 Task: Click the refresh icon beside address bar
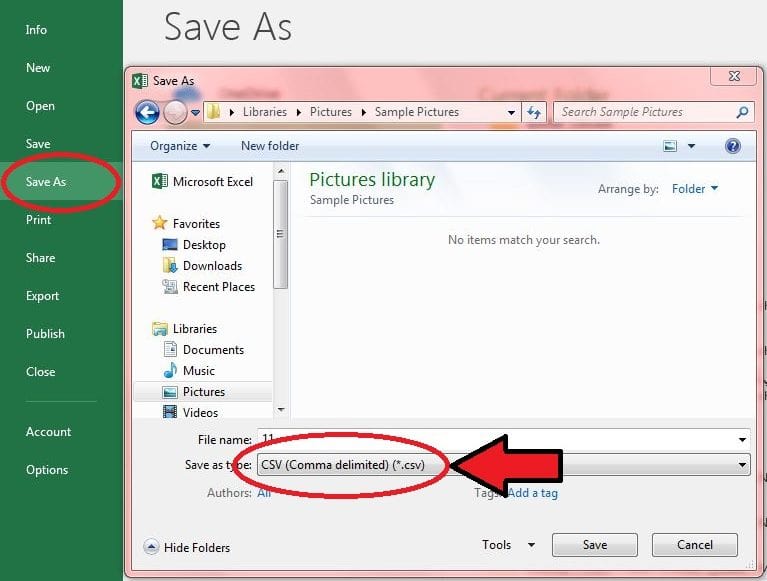pos(534,113)
